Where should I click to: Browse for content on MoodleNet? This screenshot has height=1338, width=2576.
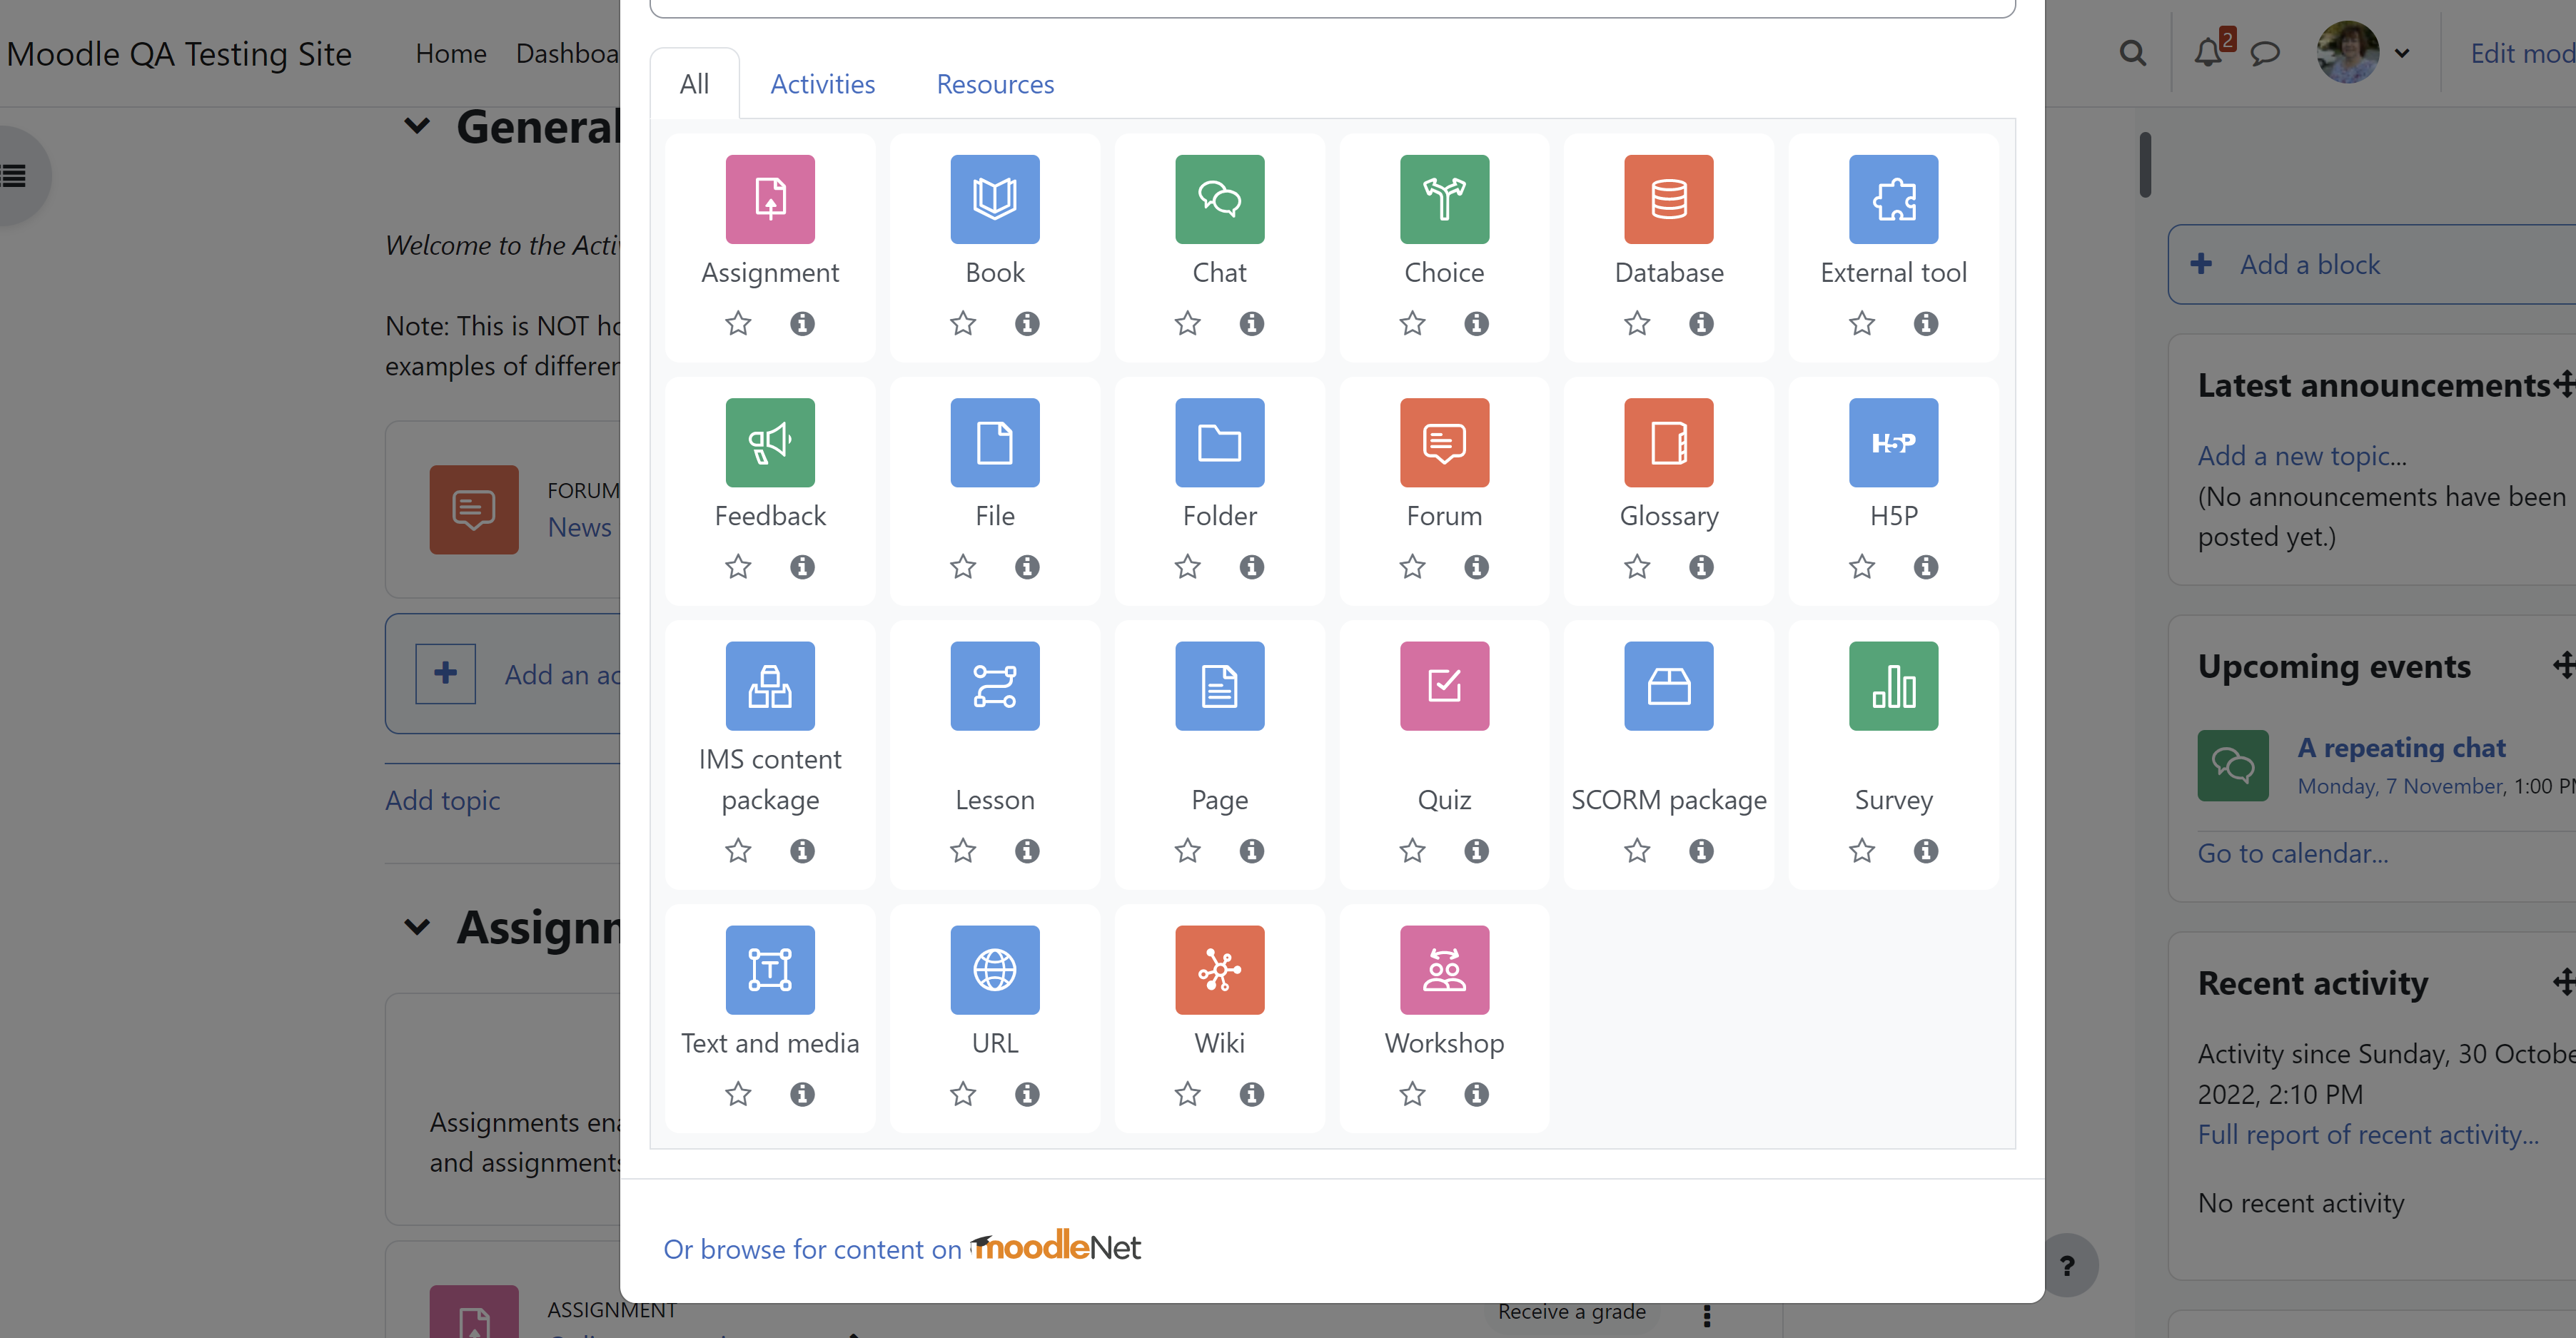(902, 1247)
